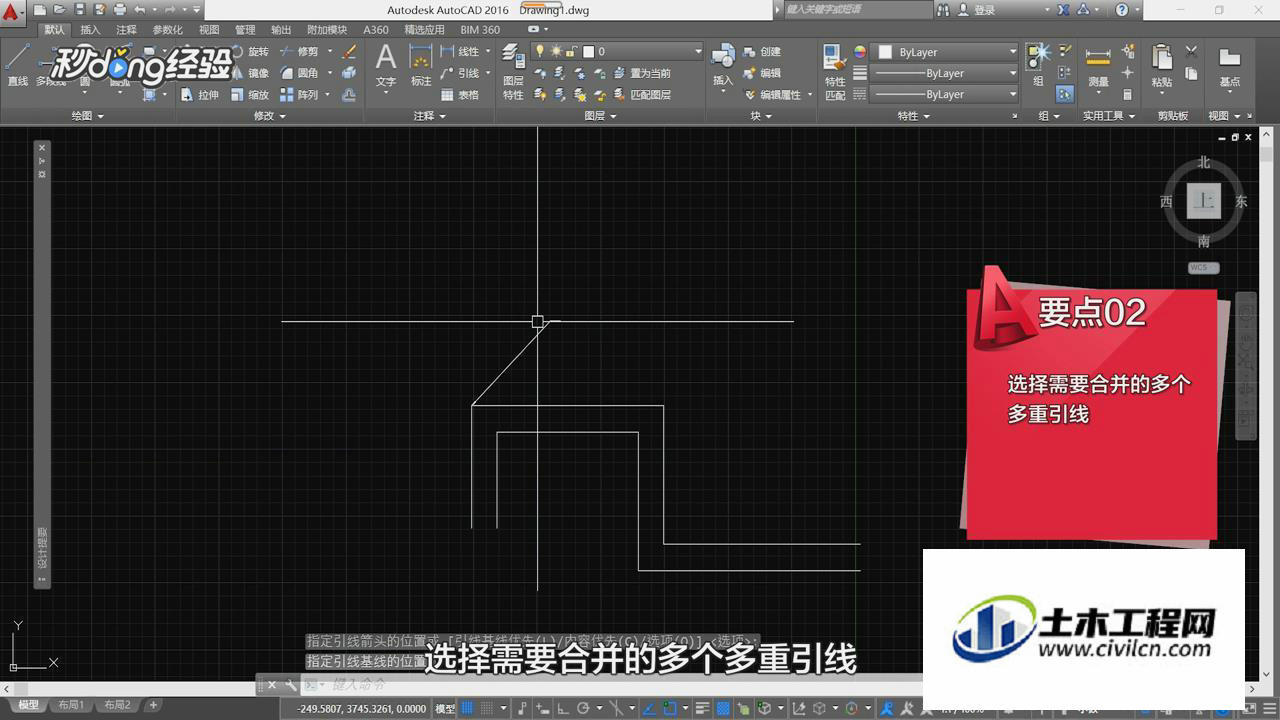This screenshot has width=1280, height=720.
Task: Click the Open file icon in quick access toolbar
Action: click(x=60, y=10)
